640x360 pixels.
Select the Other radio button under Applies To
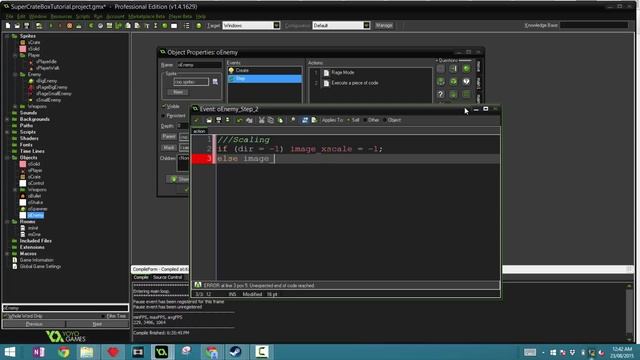pyautogui.click(x=365, y=120)
